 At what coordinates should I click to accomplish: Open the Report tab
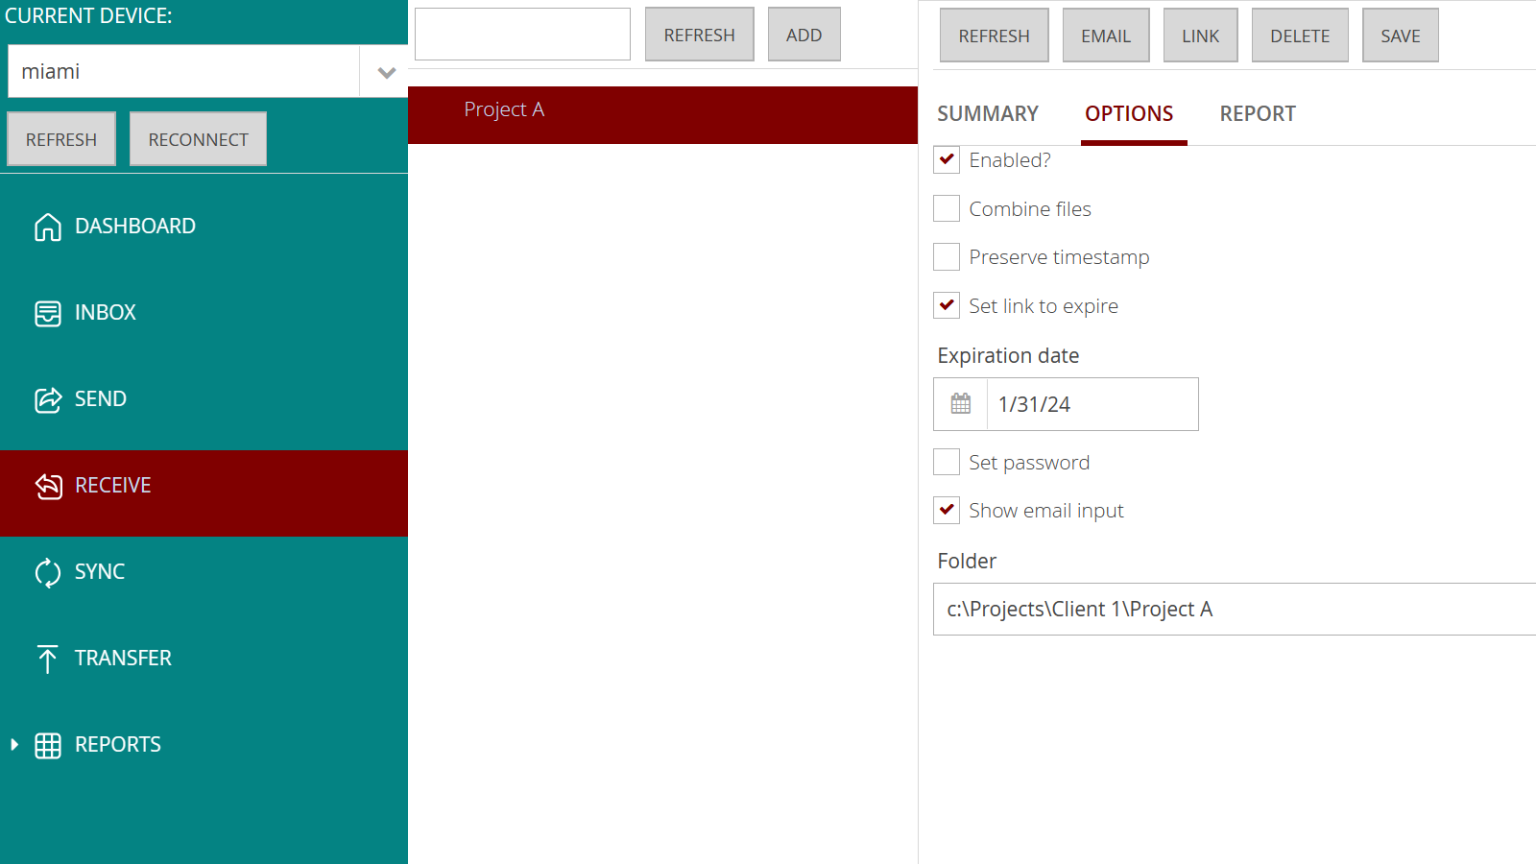1257,113
